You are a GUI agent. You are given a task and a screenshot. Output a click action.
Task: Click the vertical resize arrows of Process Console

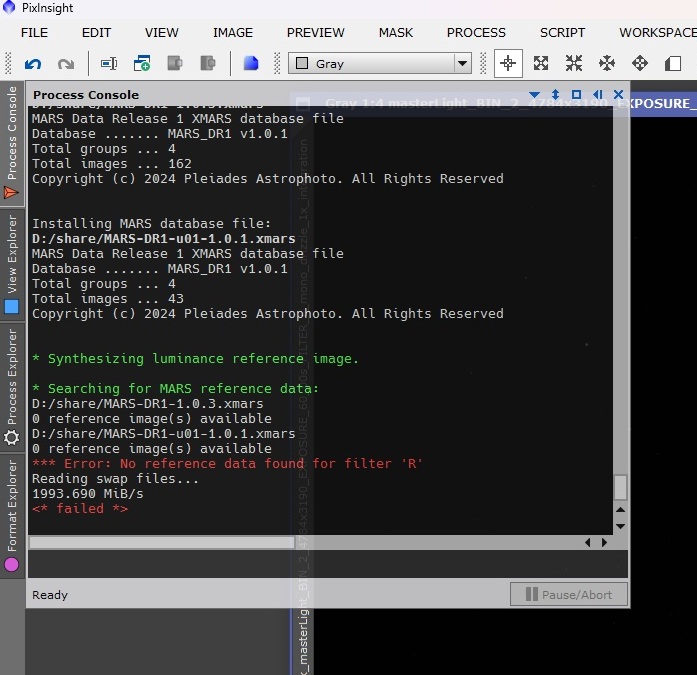coord(555,95)
